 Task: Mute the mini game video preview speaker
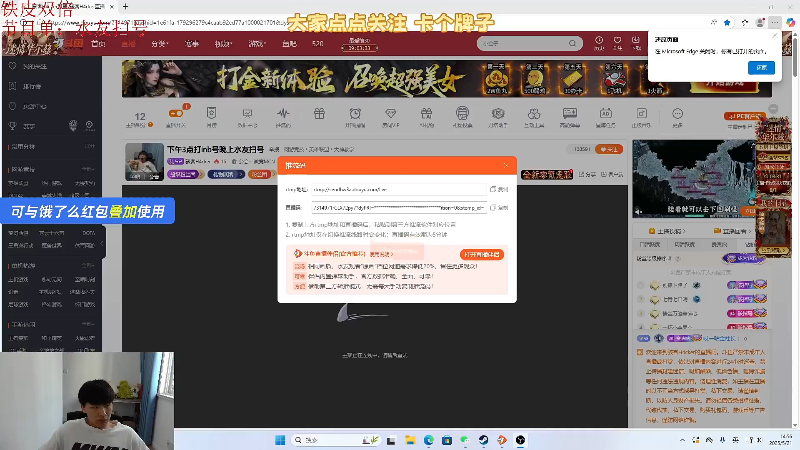[638, 211]
